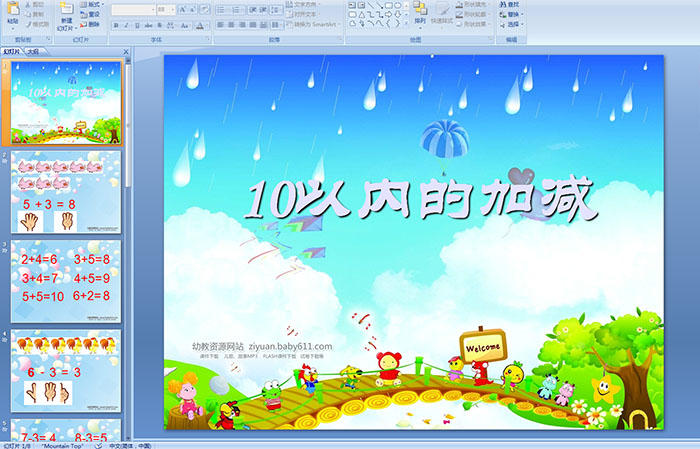
Task: Click the Decrease Indent icon
Action: coord(253,10)
